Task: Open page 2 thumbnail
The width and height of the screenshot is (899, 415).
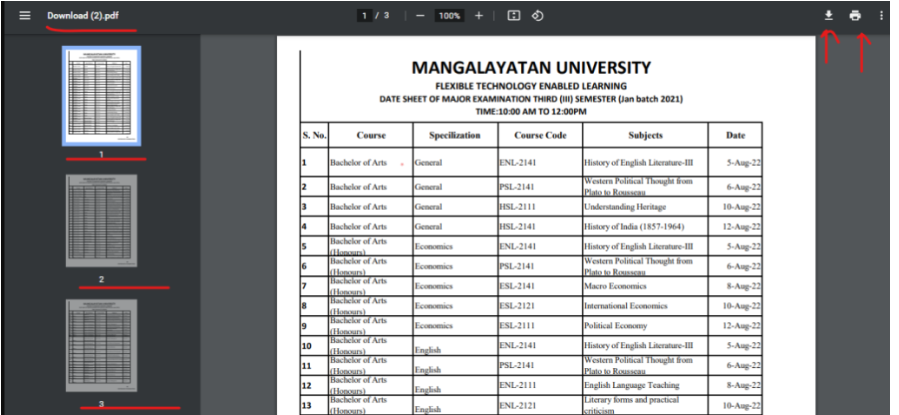Action: click(101, 221)
